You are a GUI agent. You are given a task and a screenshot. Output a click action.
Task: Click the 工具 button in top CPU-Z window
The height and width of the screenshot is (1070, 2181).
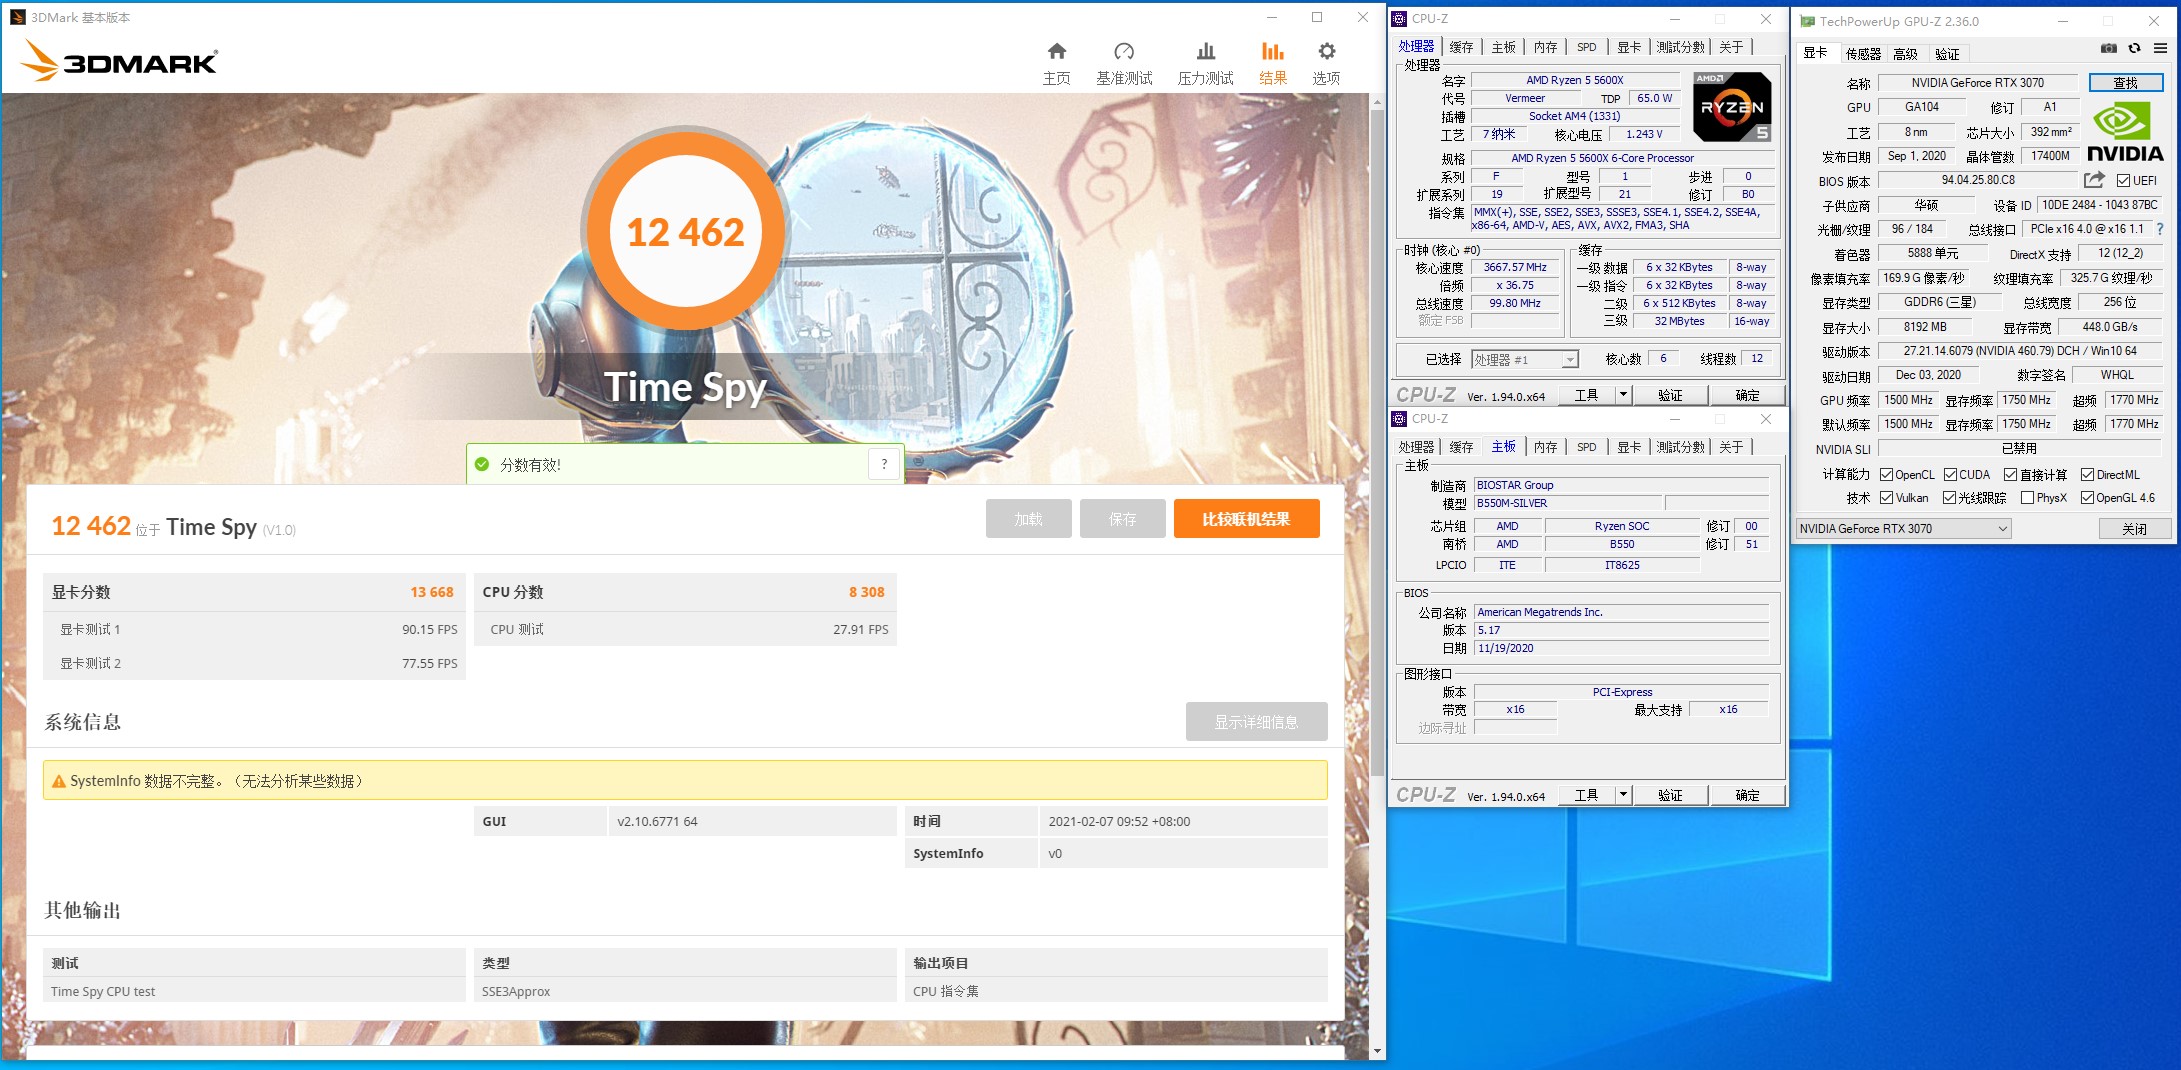[x=1585, y=395]
